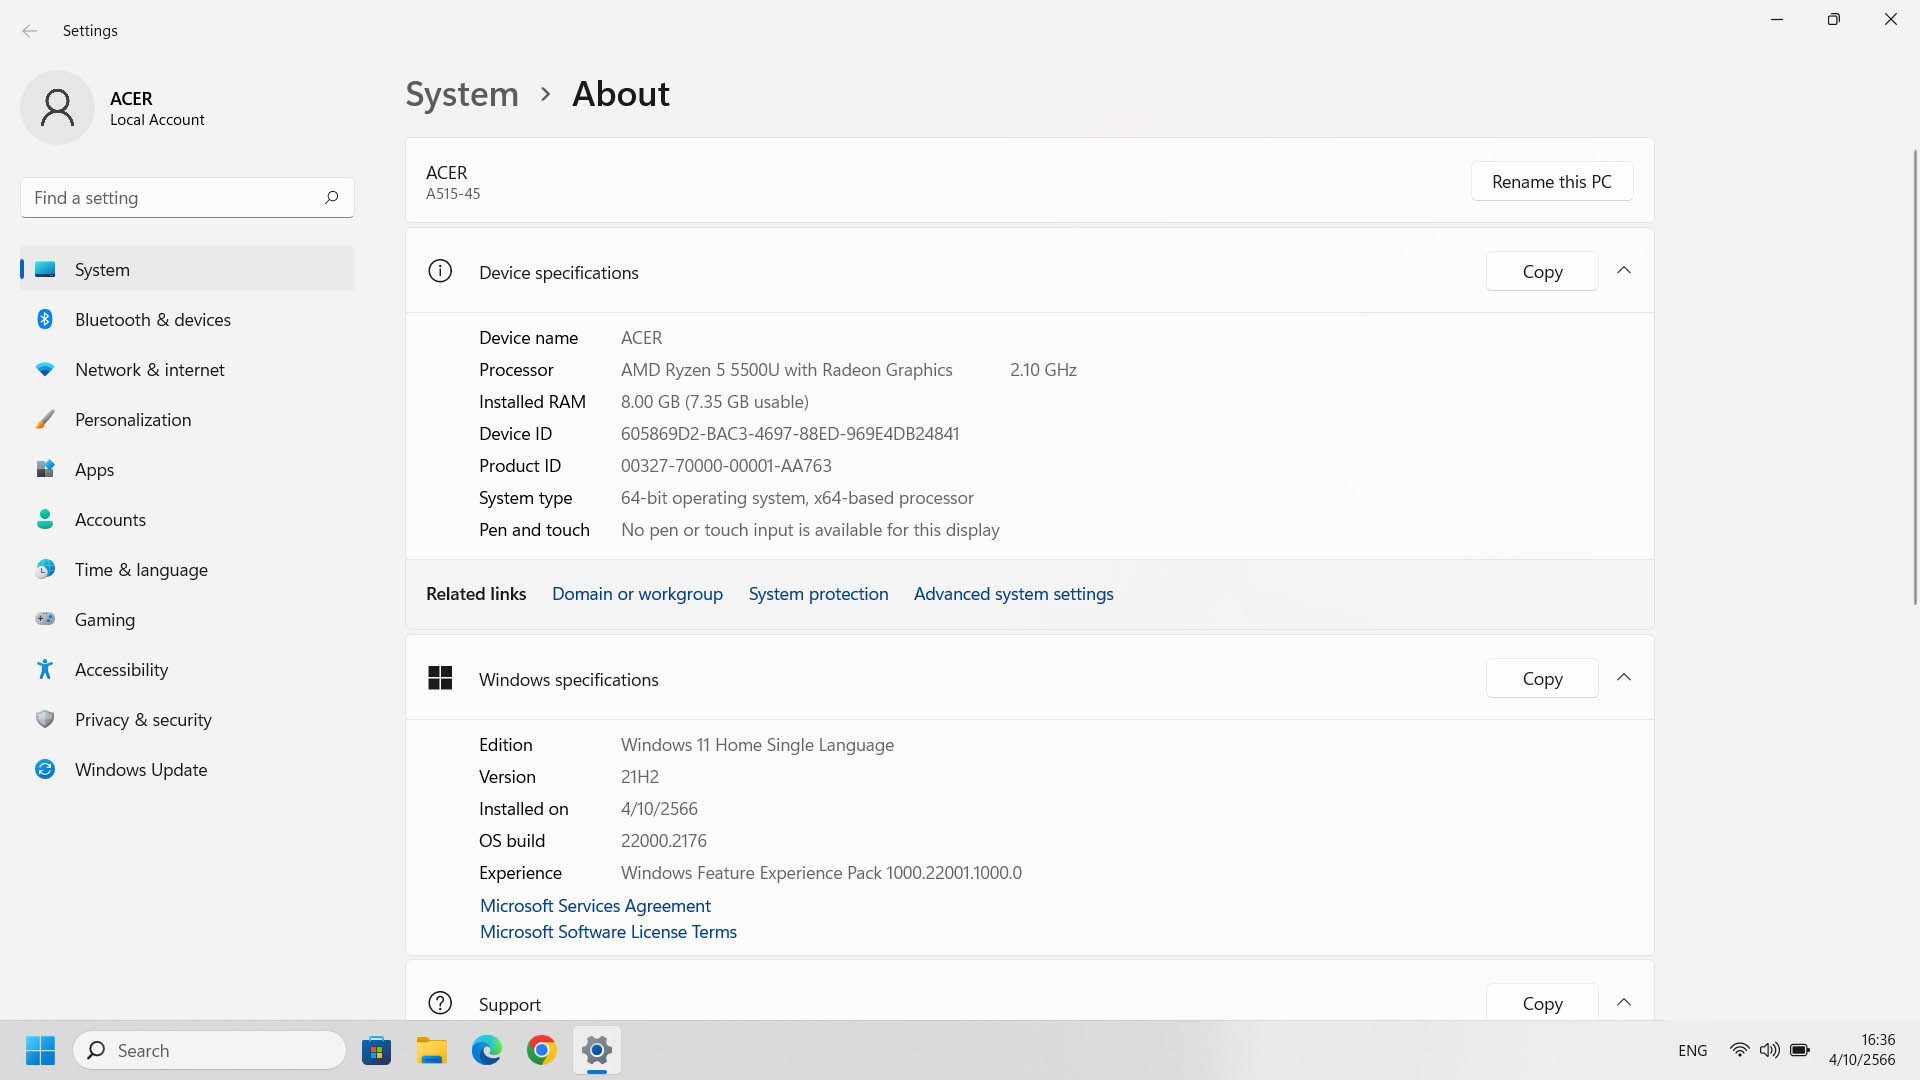Image resolution: width=1920 pixels, height=1080 pixels.
Task: Go back with the Settings back arrow
Action: 30,31
